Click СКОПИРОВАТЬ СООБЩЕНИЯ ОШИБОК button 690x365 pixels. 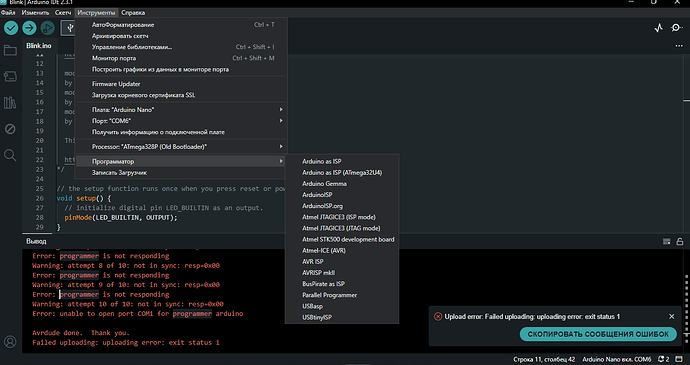(x=598, y=334)
